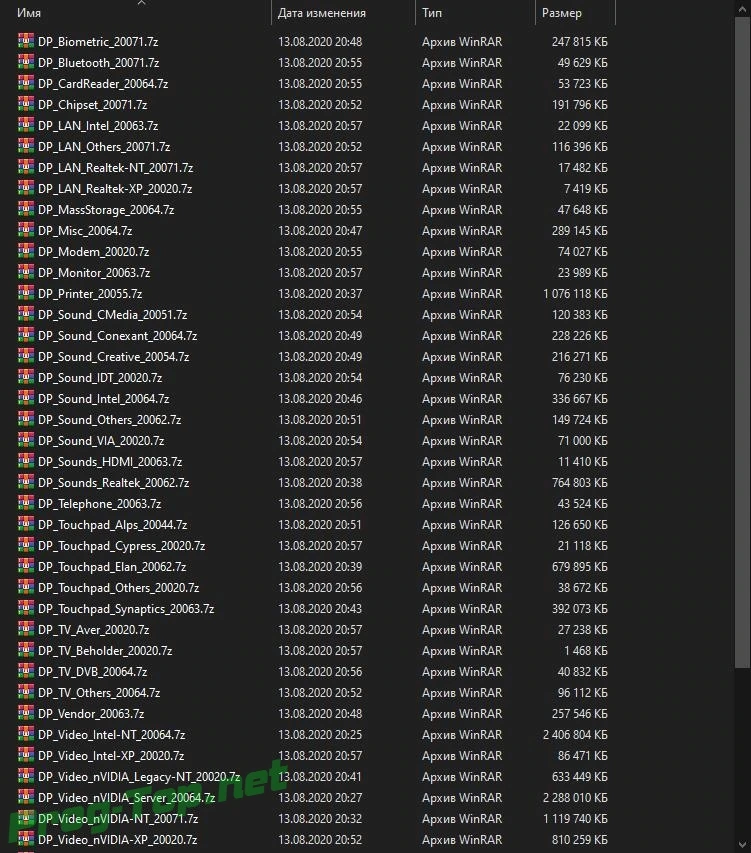Sort by Дата изменения column header
The height and width of the screenshot is (853, 751).
pyautogui.click(x=321, y=13)
